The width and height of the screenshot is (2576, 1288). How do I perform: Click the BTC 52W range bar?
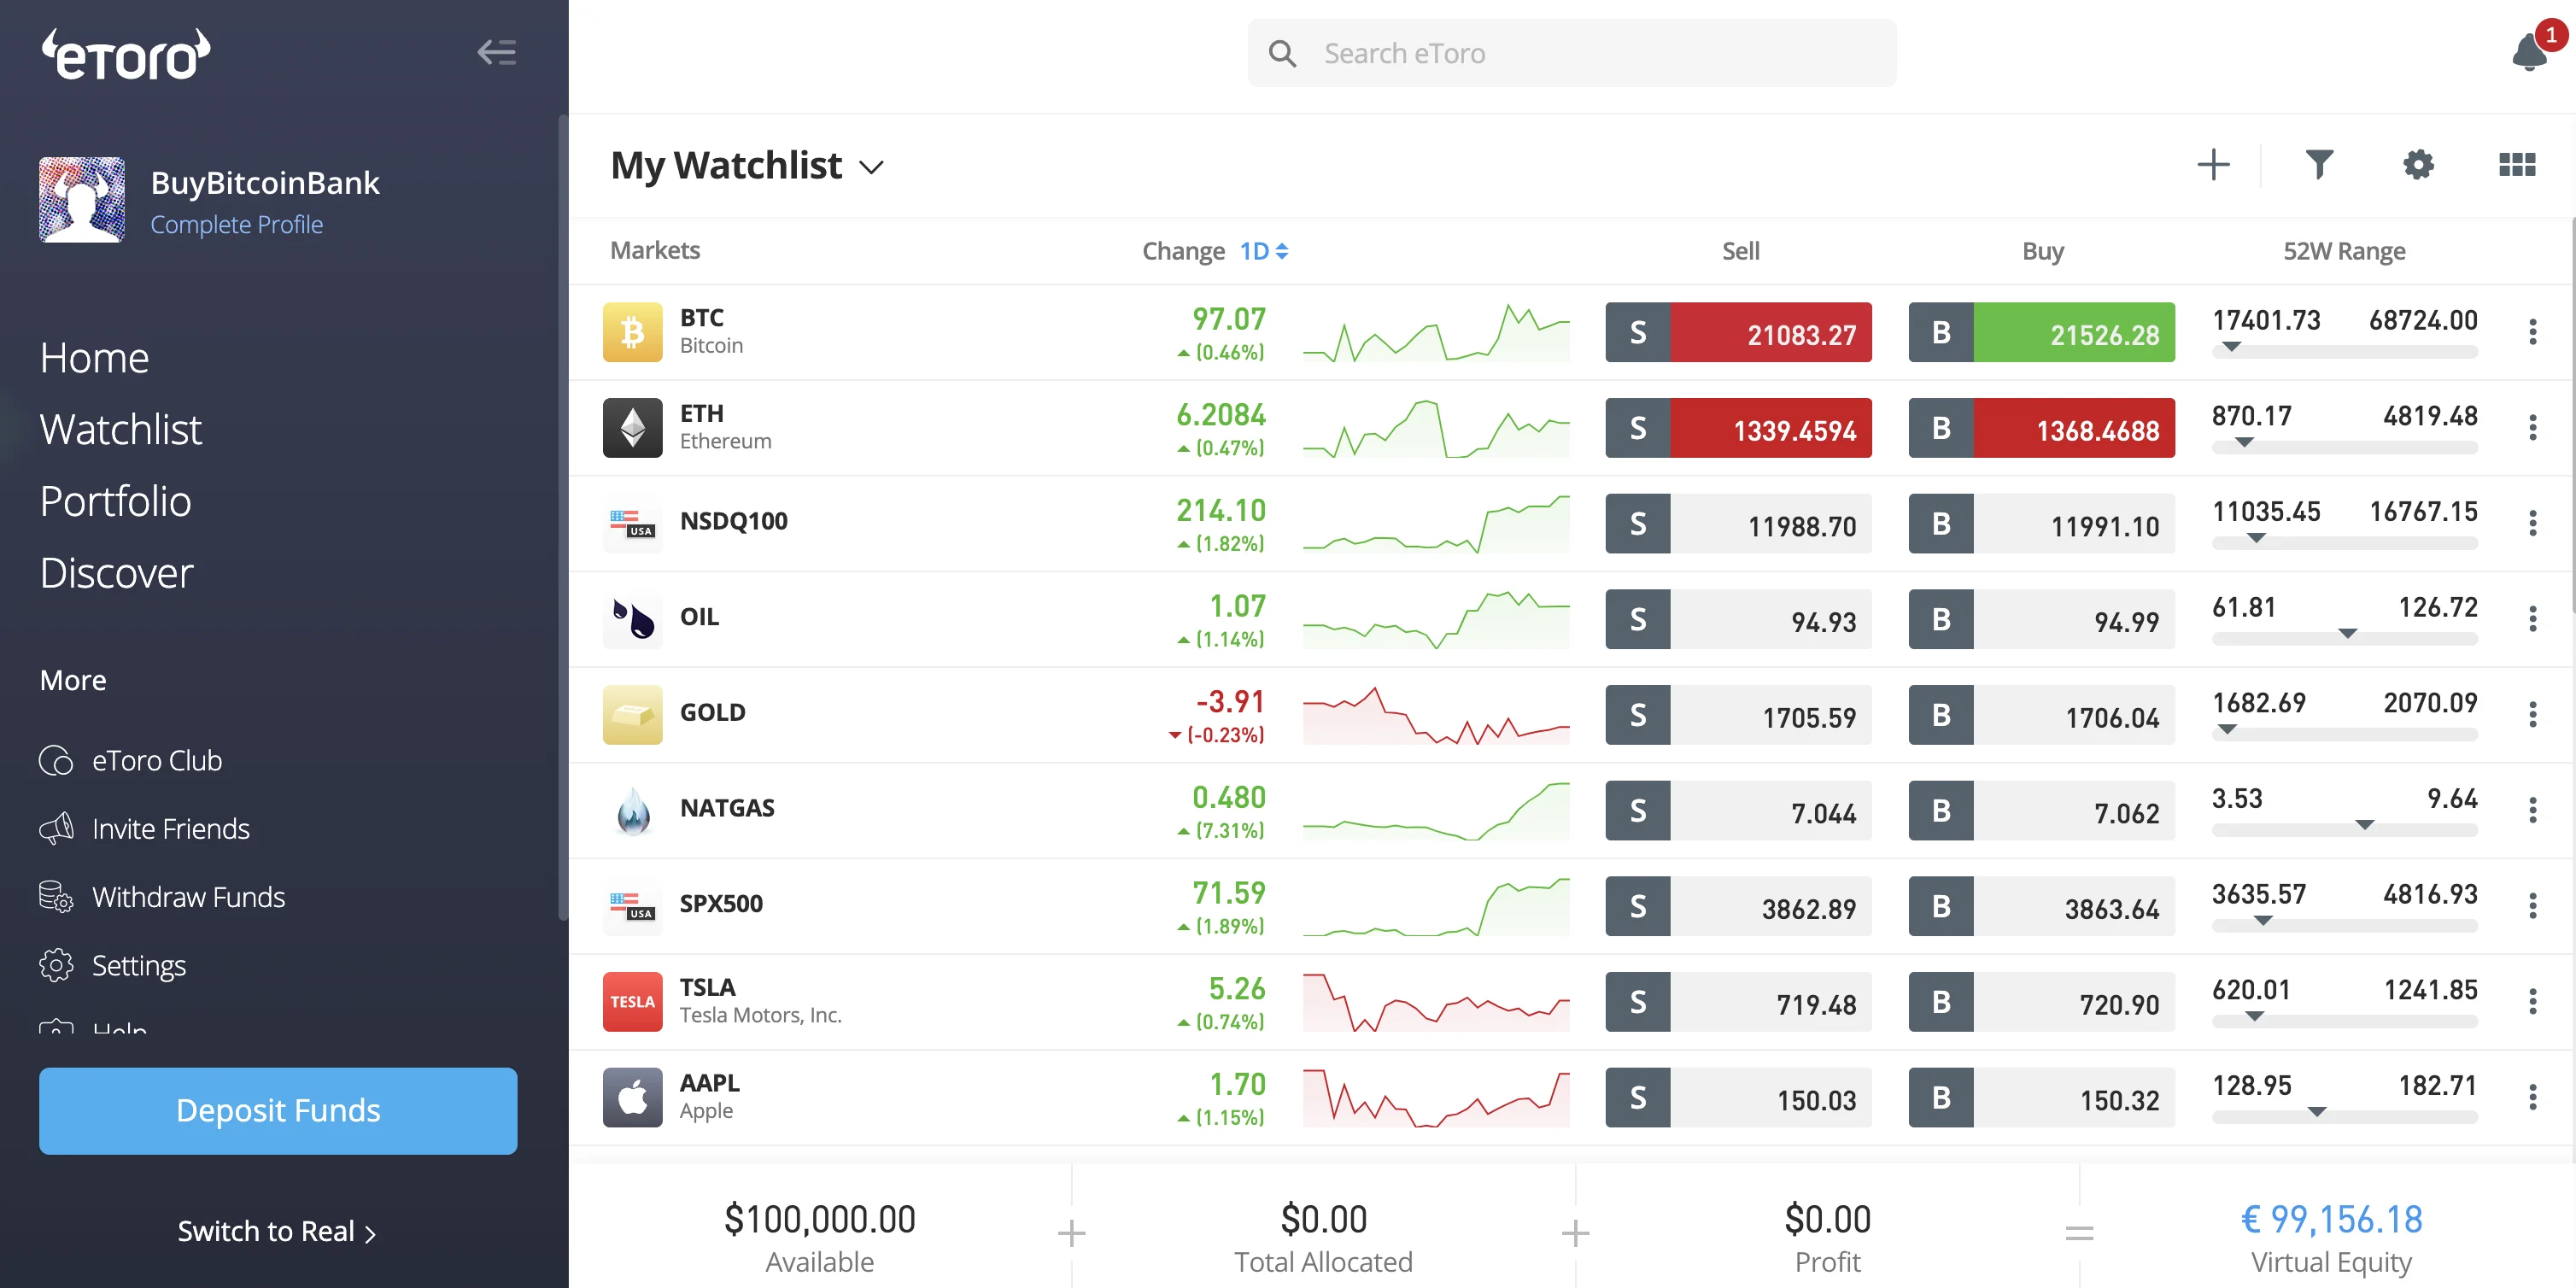pyautogui.click(x=2345, y=351)
